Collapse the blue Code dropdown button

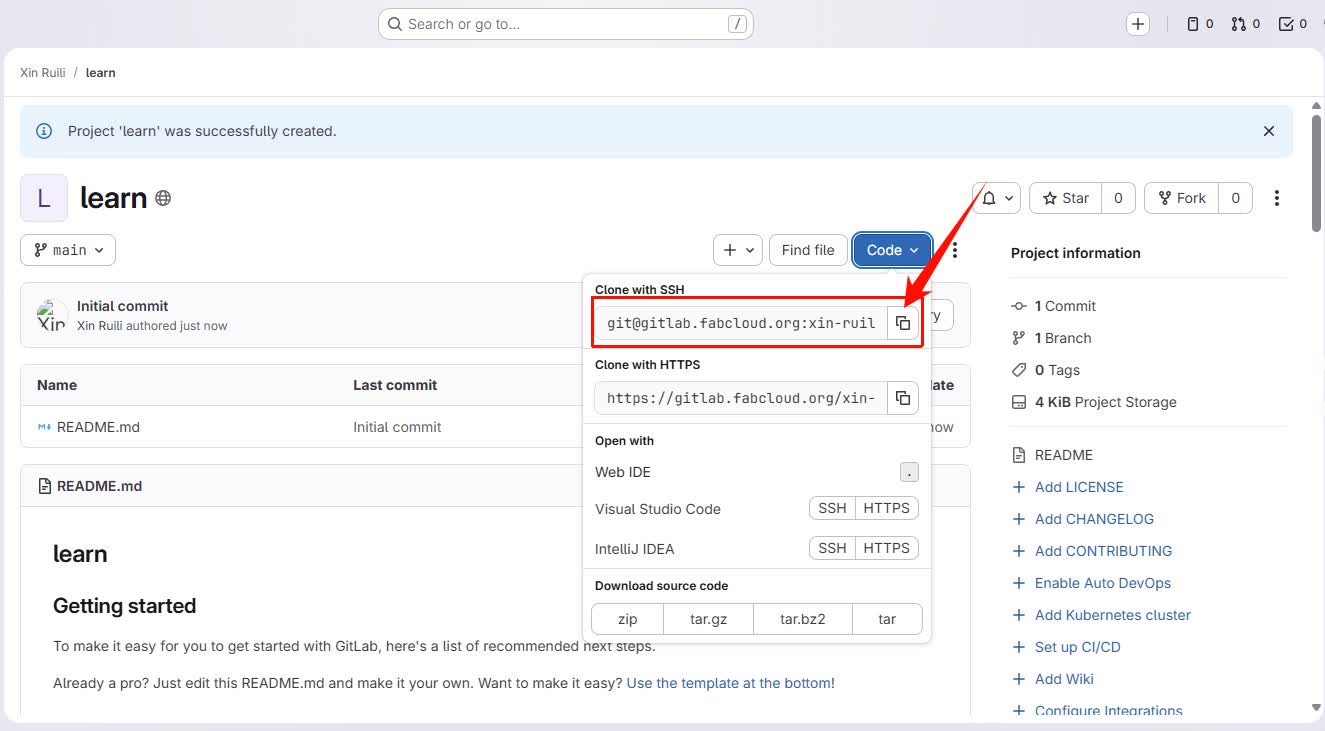(892, 250)
